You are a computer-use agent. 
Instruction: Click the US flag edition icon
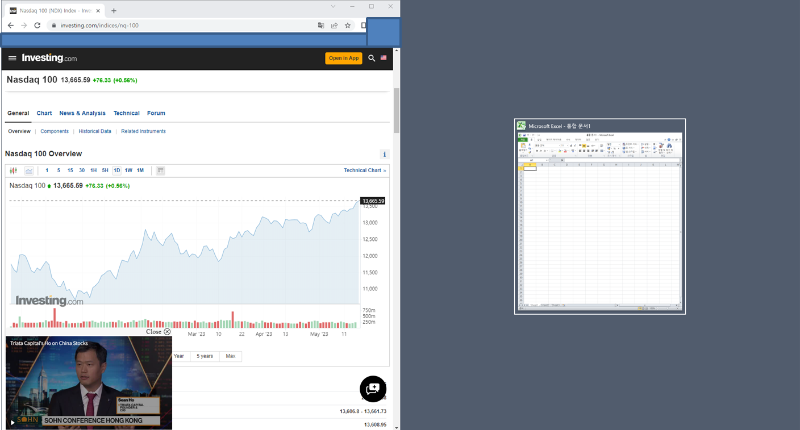(384, 58)
